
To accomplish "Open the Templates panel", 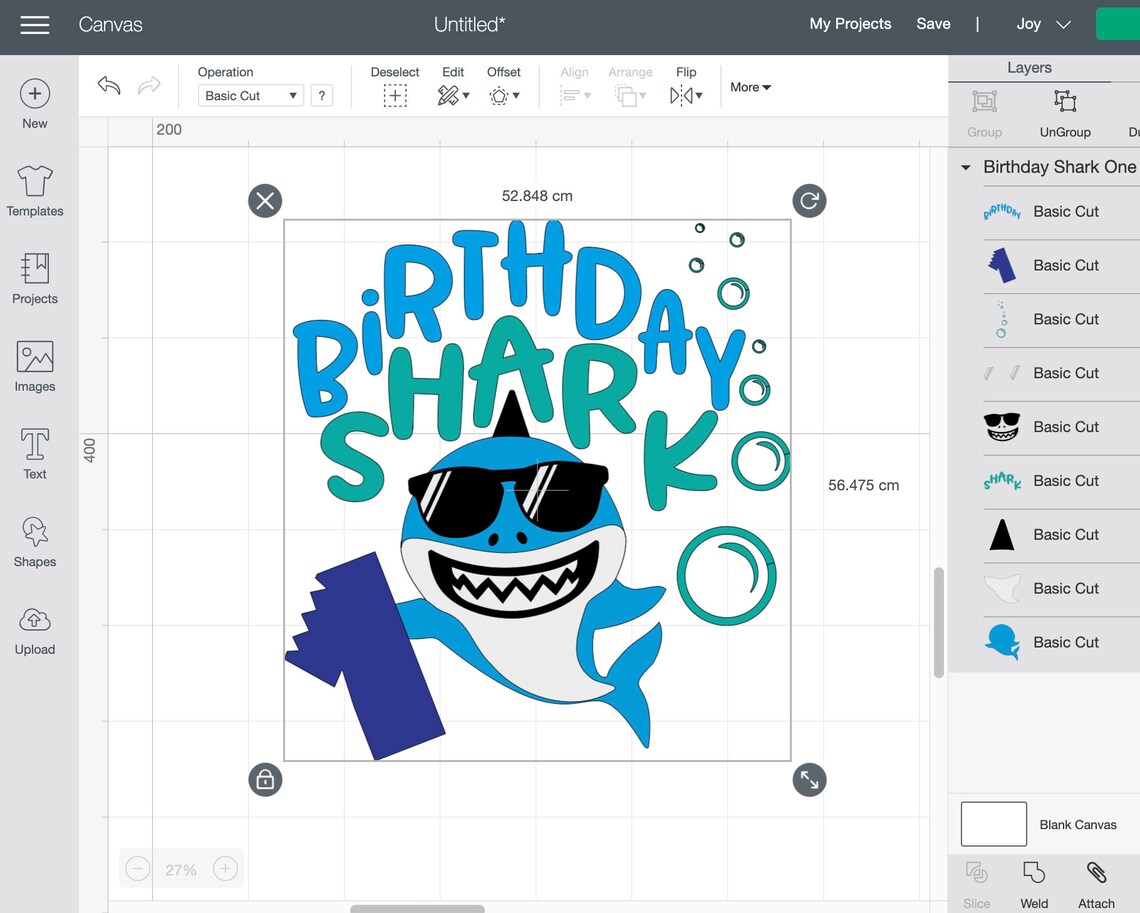I will 34,191.
